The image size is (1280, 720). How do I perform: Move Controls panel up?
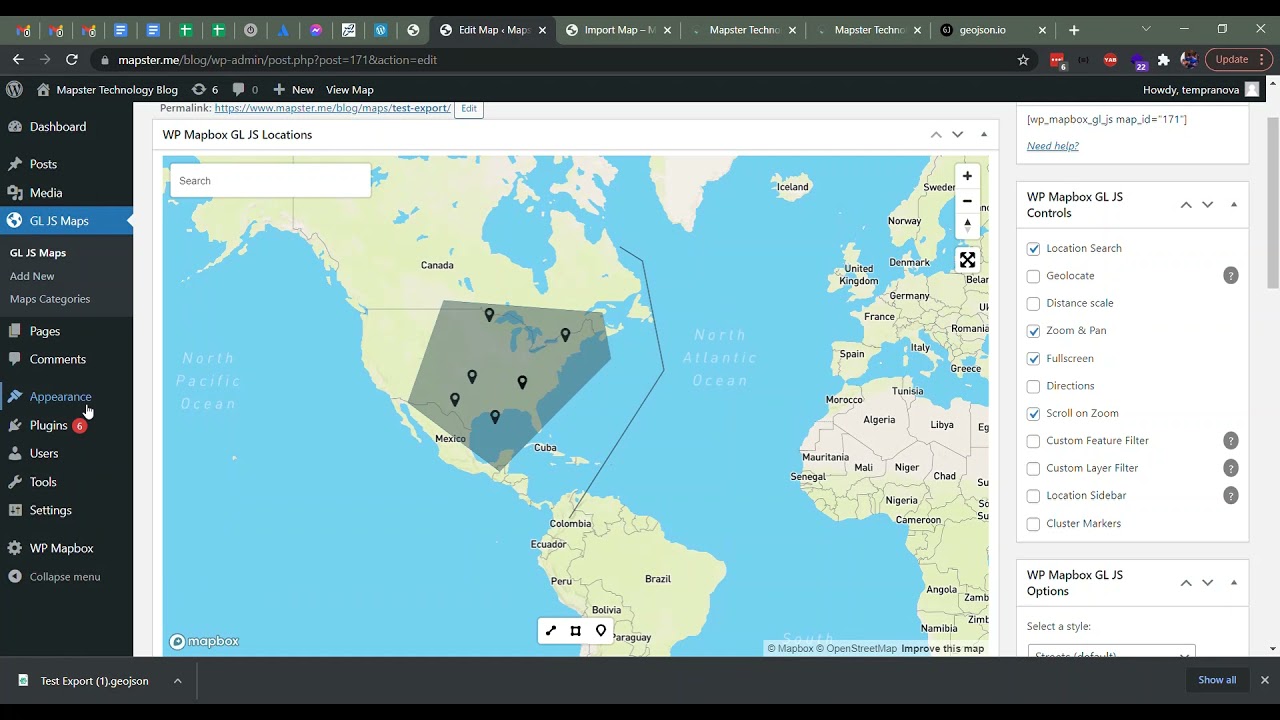click(1186, 204)
